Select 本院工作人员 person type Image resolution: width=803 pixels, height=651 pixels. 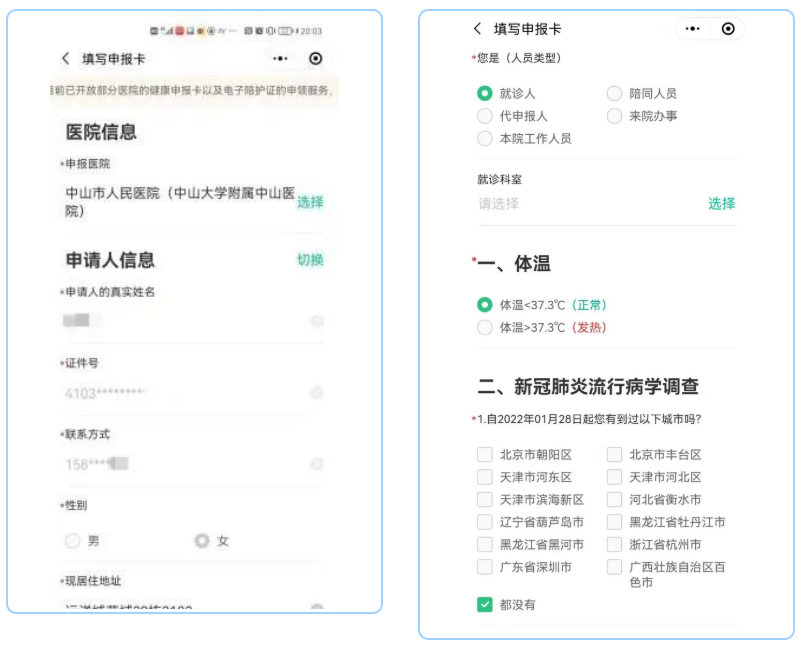click(x=485, y=139)
